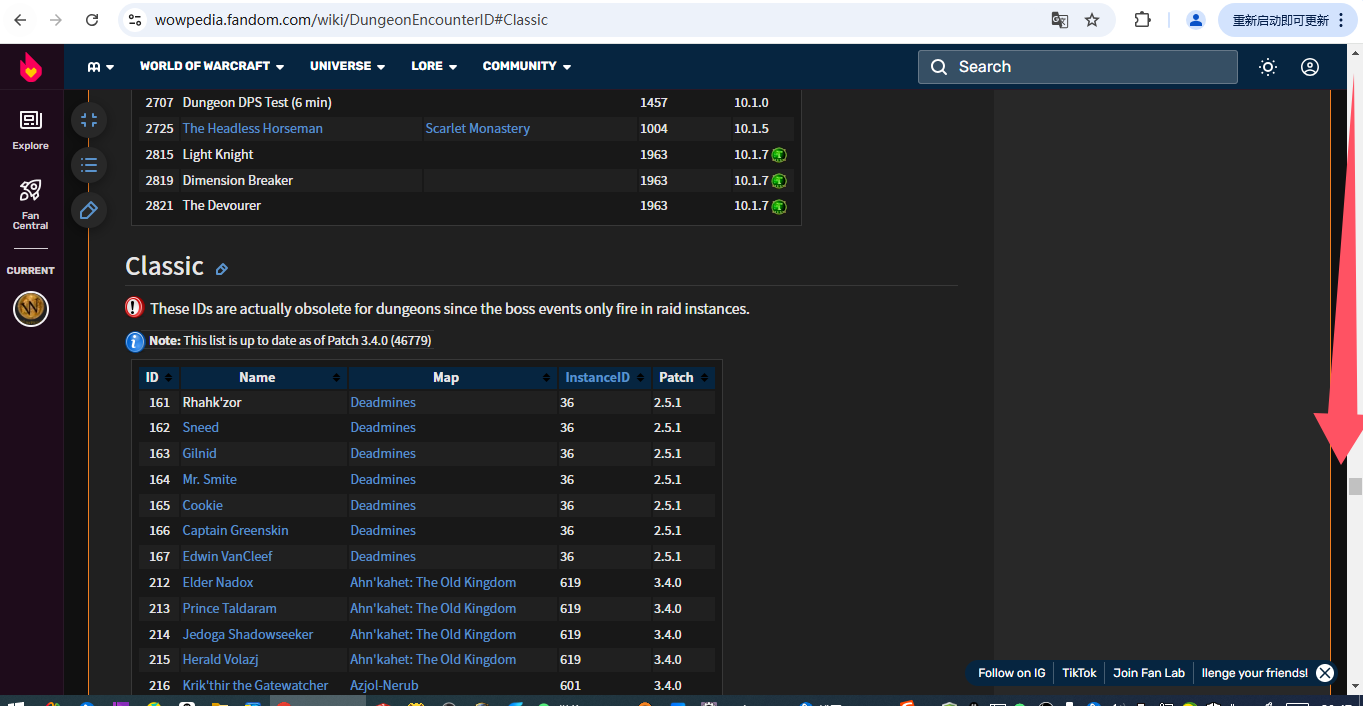Click the Wowpedia wiki round logo

pos(31,308)
